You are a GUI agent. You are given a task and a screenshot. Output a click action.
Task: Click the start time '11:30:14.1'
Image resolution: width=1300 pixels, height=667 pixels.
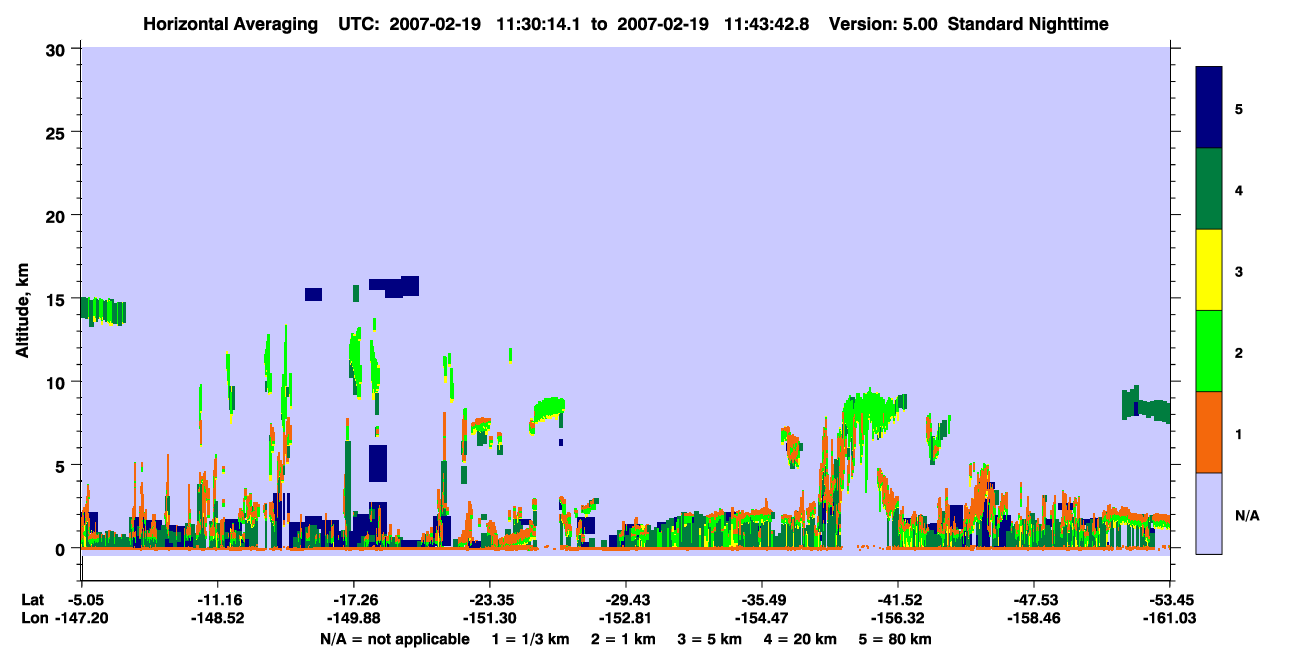[540, 23]
